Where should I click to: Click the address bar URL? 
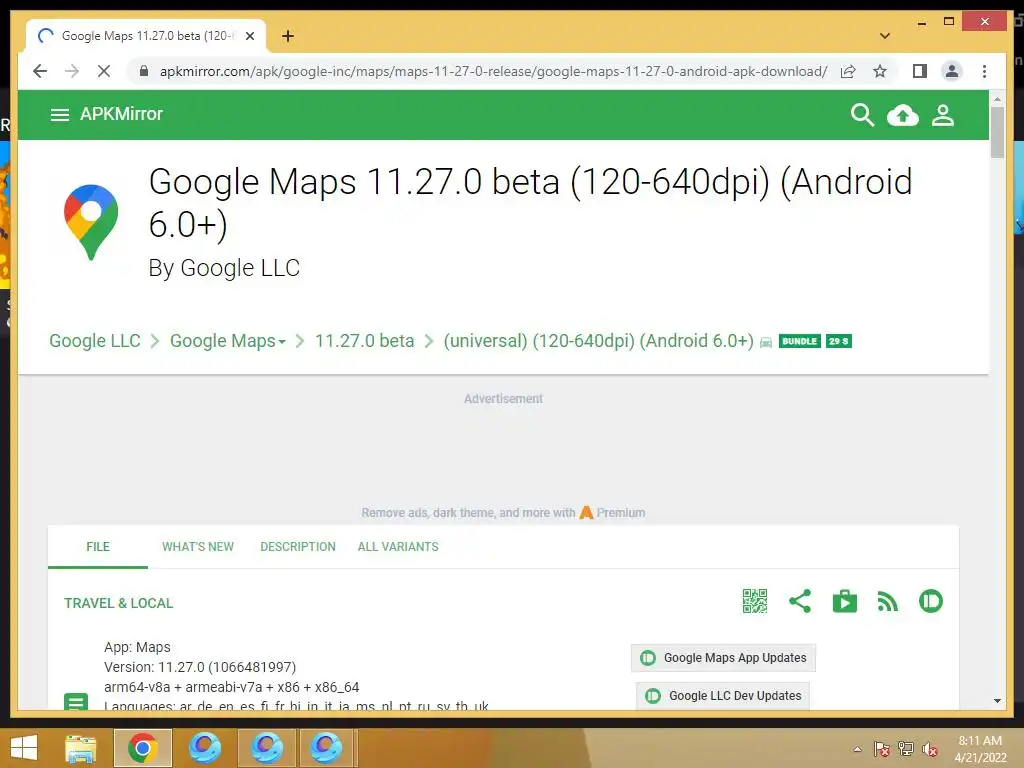click(493, 71)
